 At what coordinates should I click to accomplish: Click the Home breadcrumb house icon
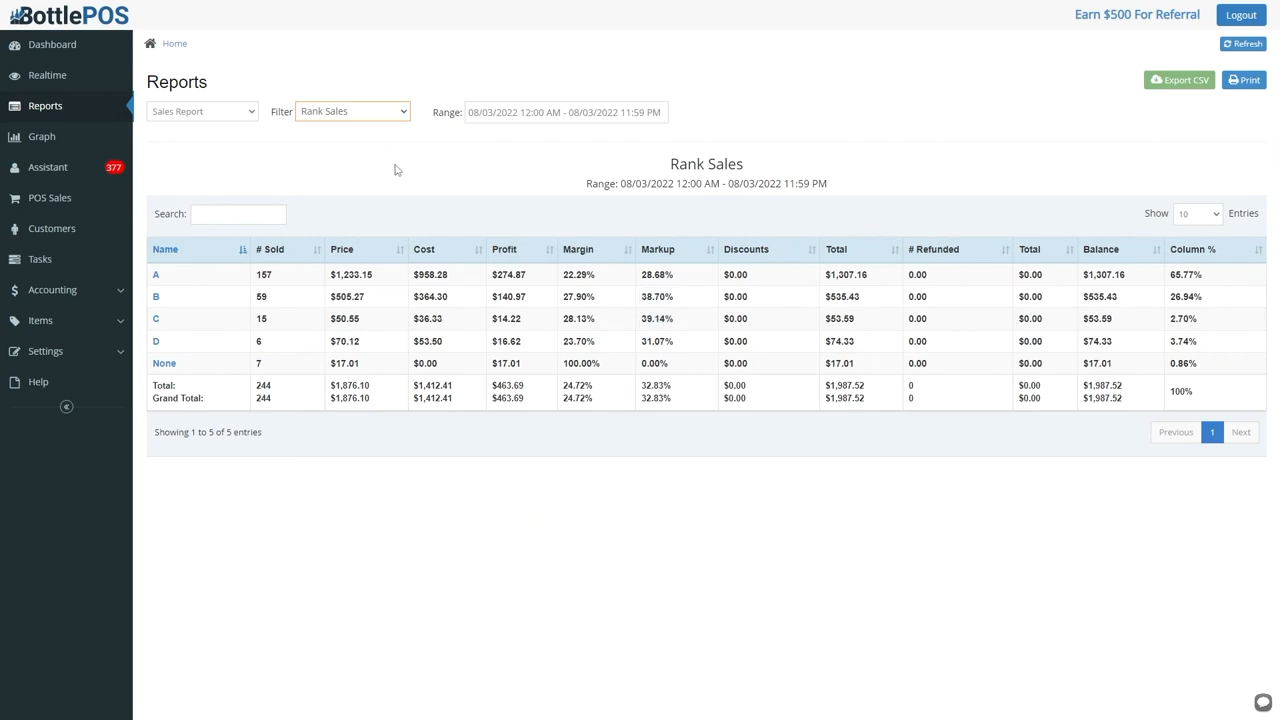pyautogui.click(x=150, y=44)
